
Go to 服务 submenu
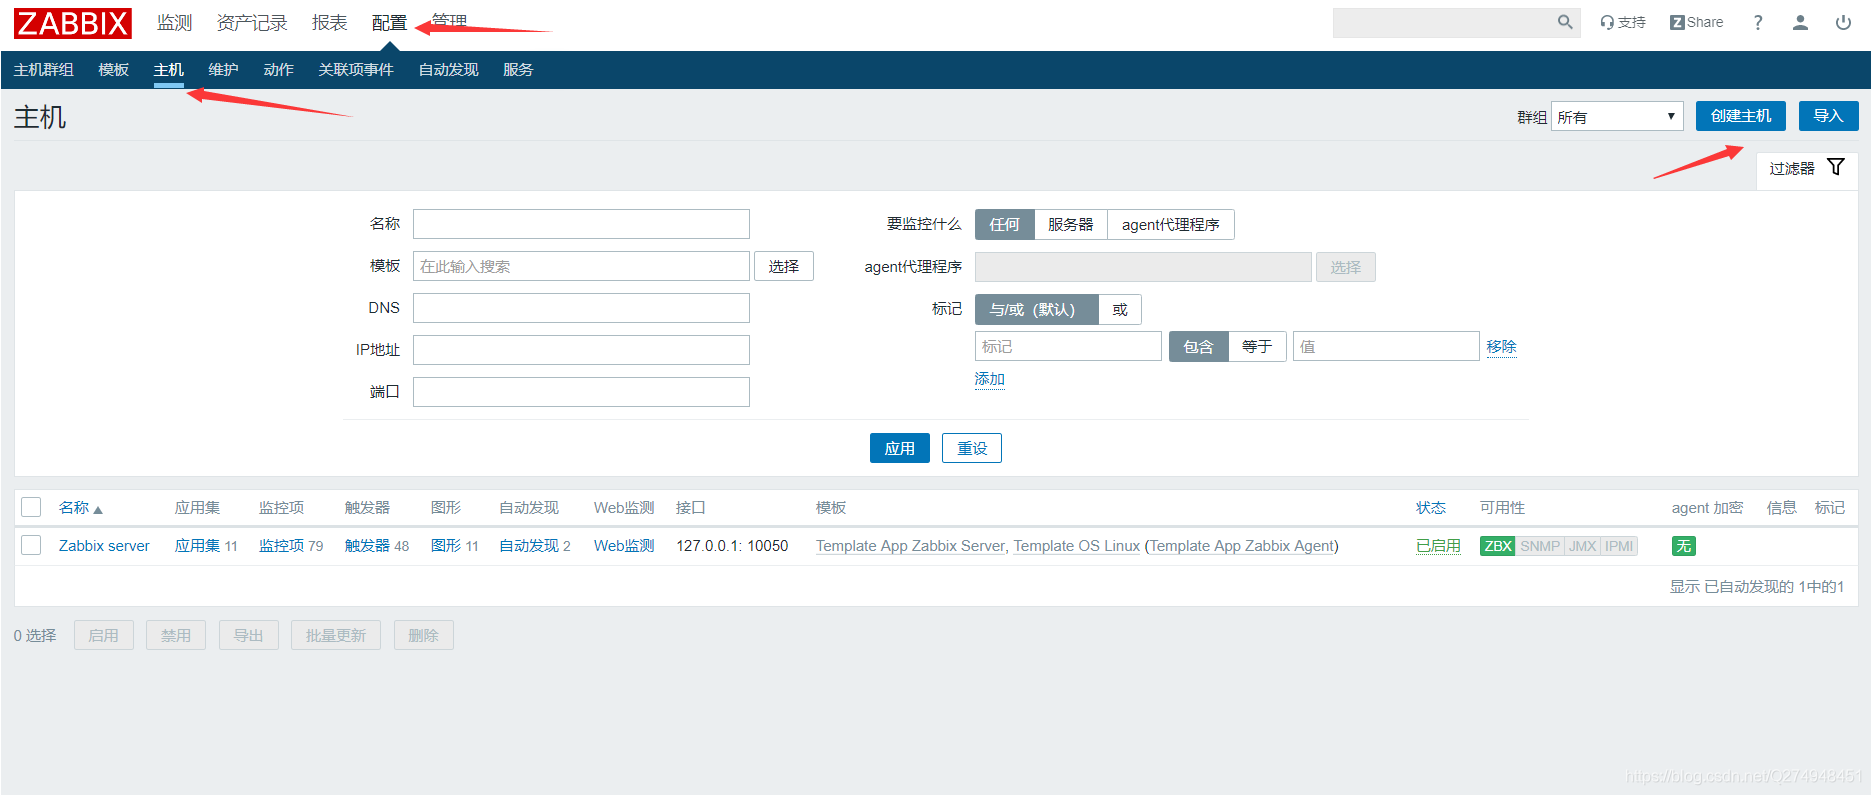point(518,70)
